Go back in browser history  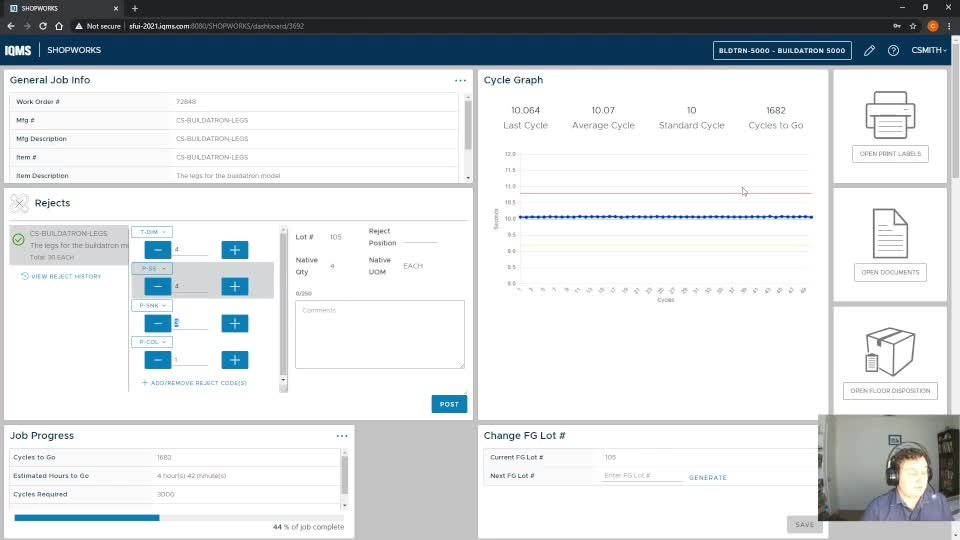click(10, 26)
